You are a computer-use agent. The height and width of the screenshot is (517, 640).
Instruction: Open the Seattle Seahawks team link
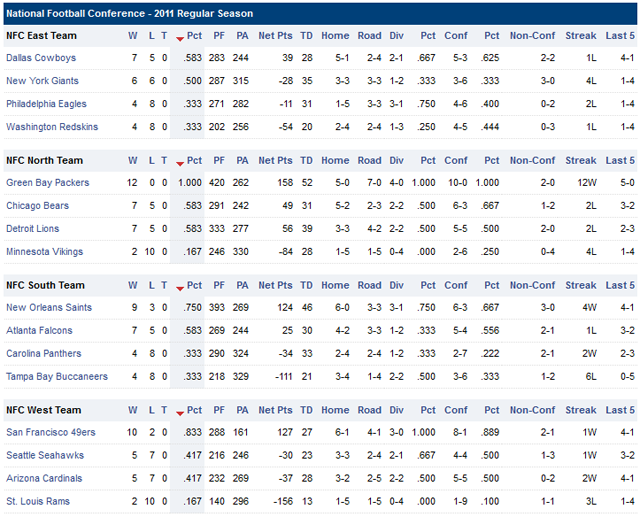point(45,455)
